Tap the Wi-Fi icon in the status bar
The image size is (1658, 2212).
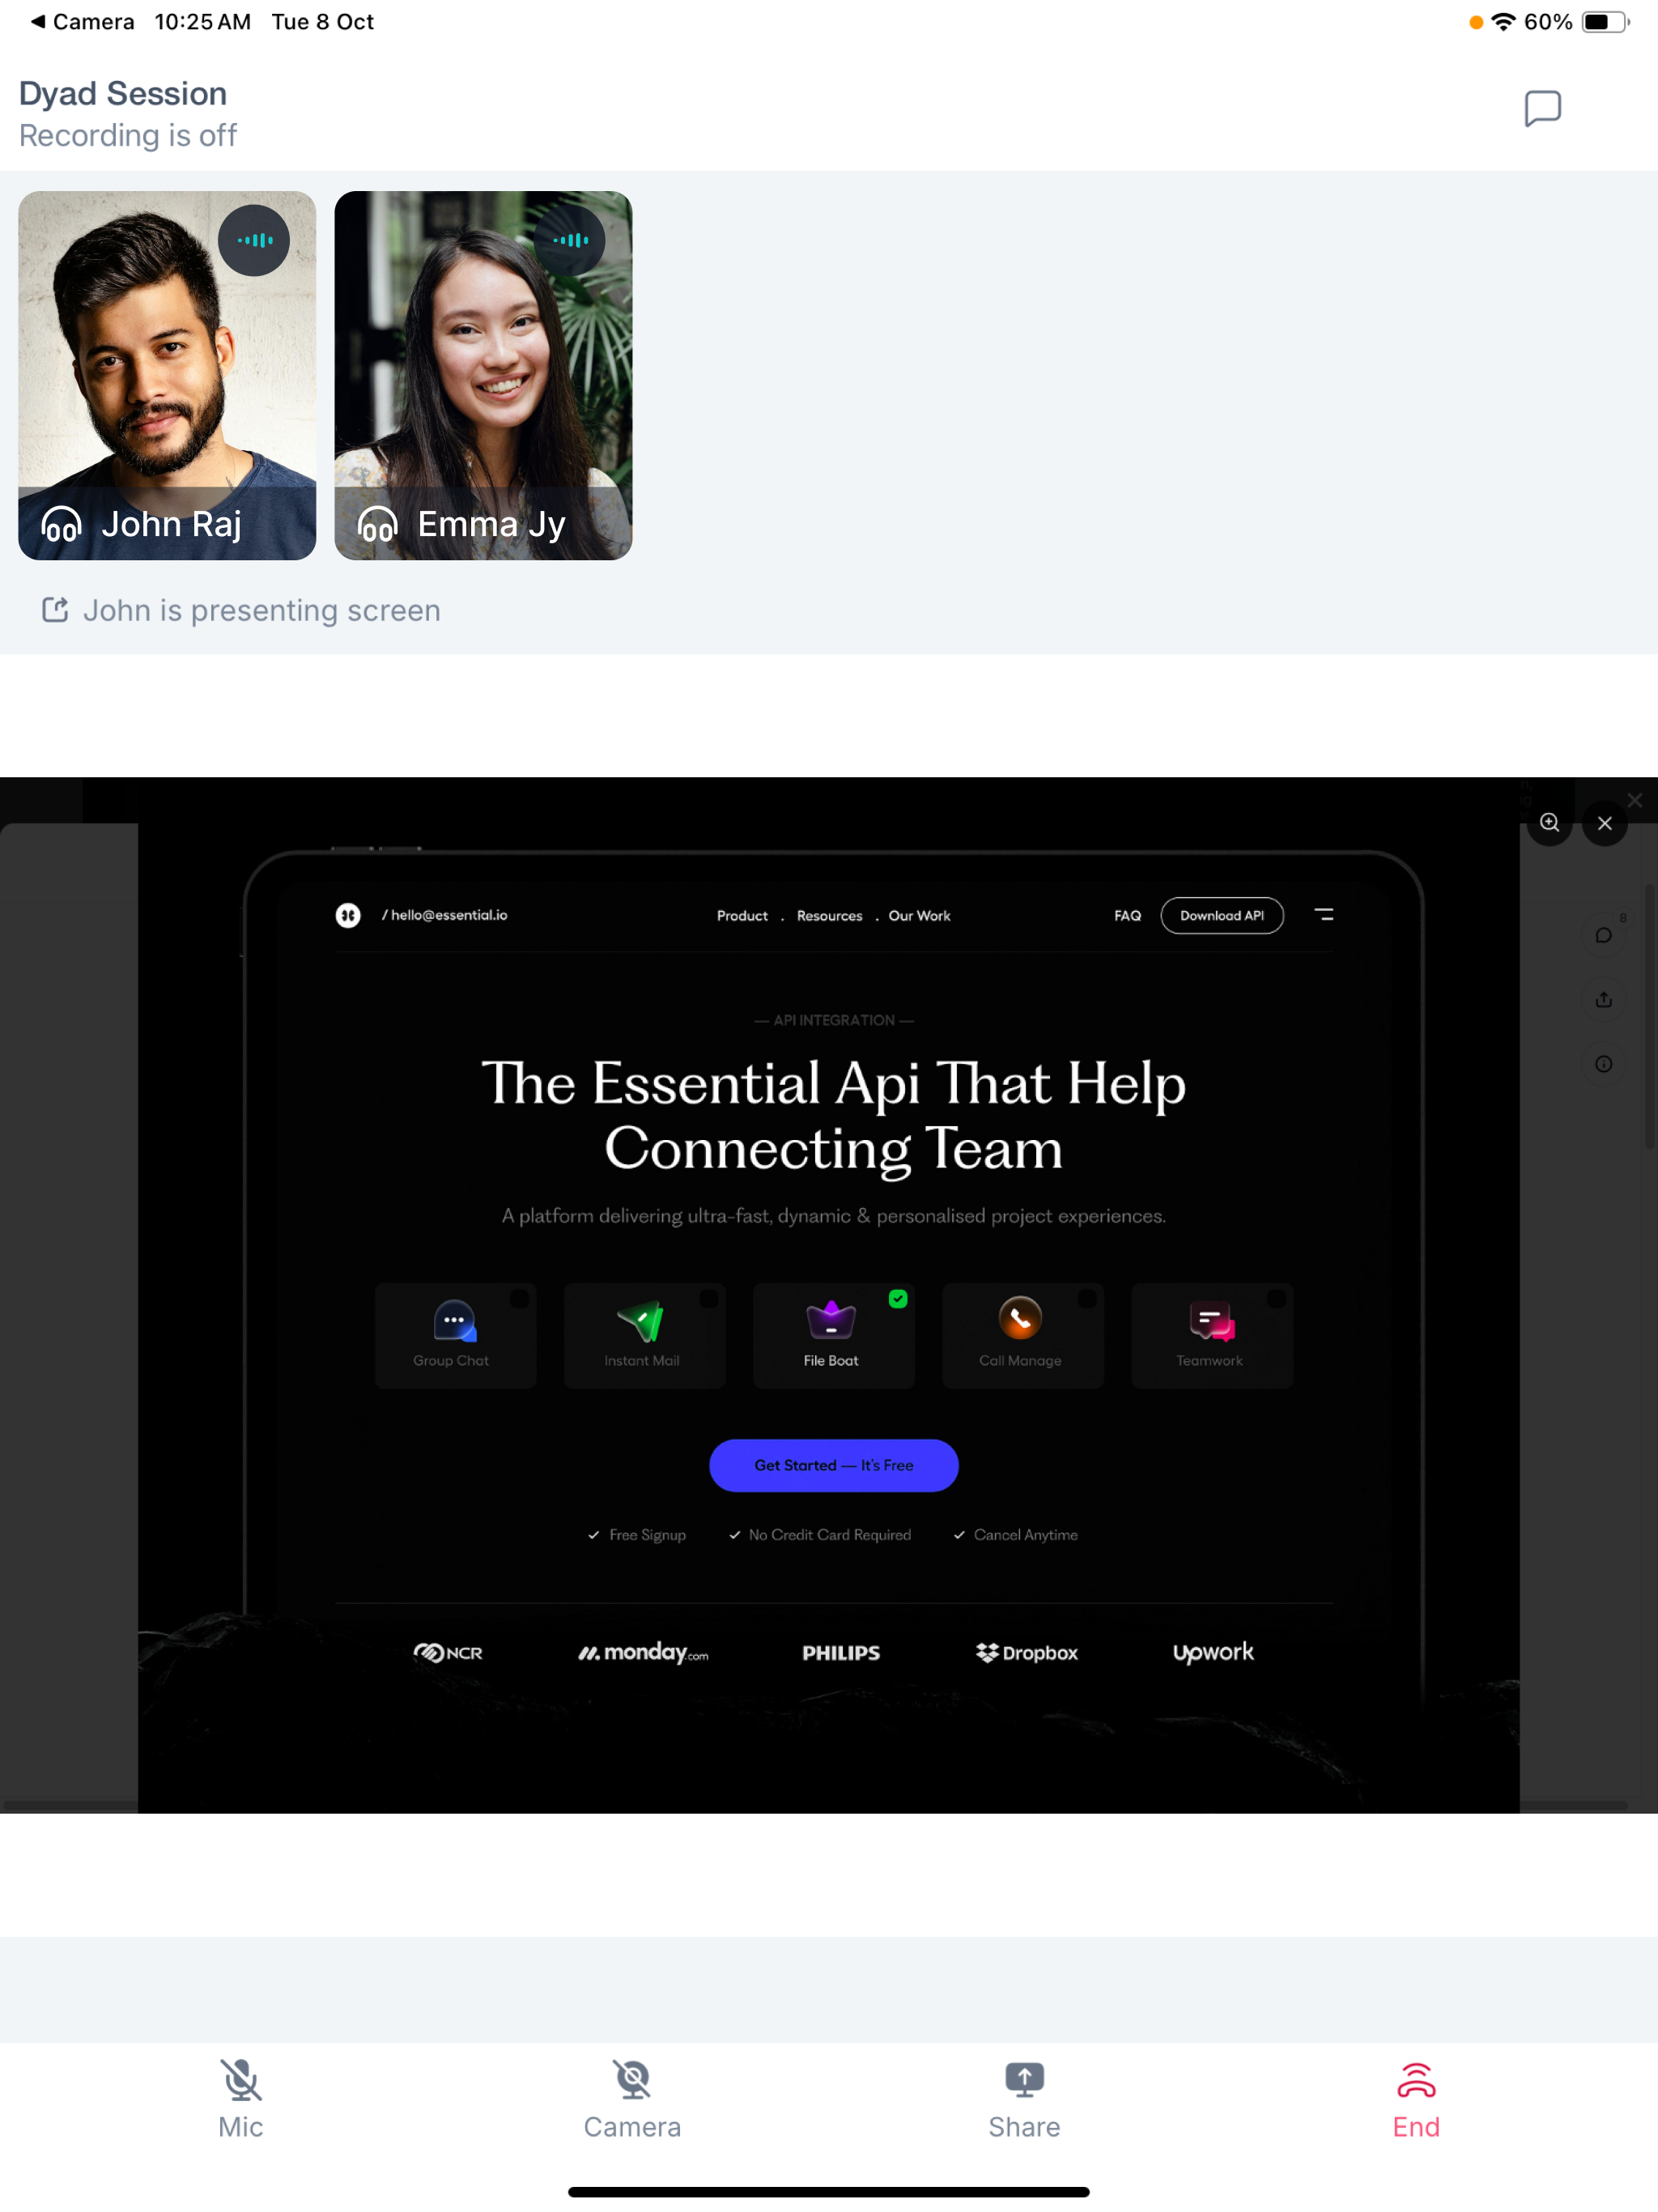[x=1503, y=22]
